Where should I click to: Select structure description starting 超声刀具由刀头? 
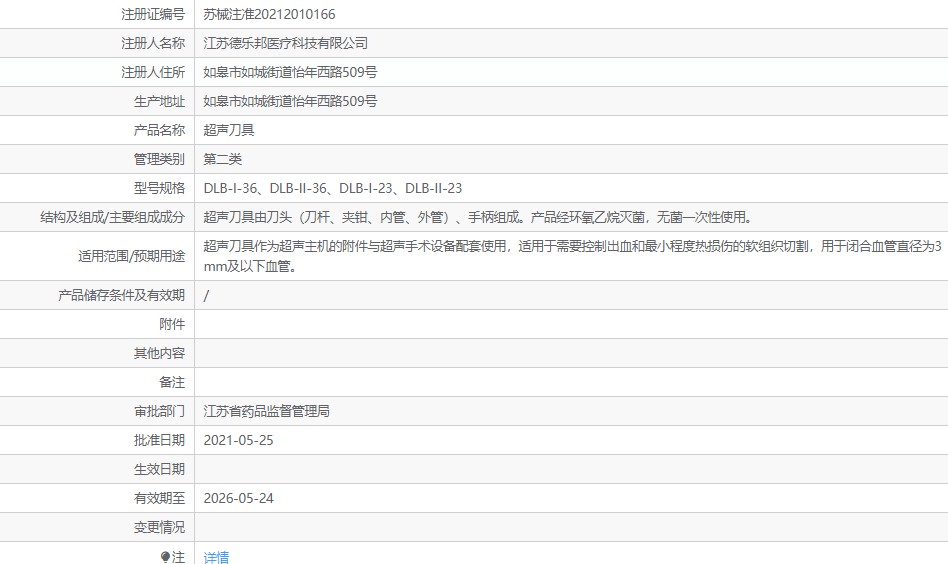[x=478, y=218]
